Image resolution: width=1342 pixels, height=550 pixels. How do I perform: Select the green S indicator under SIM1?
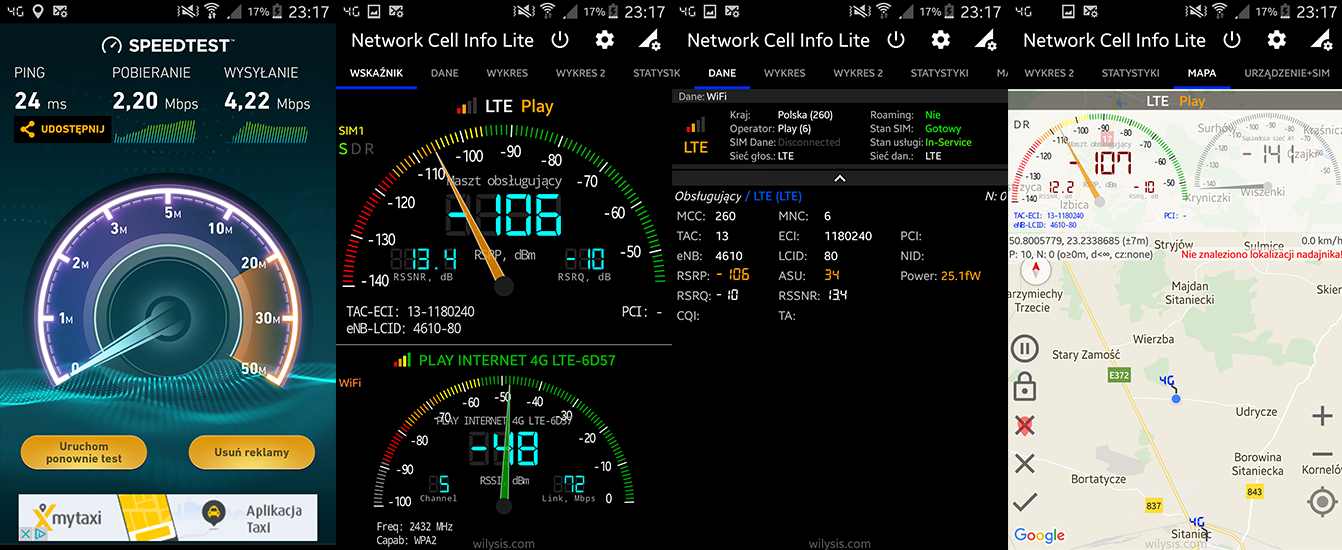(x=343, y=149)
